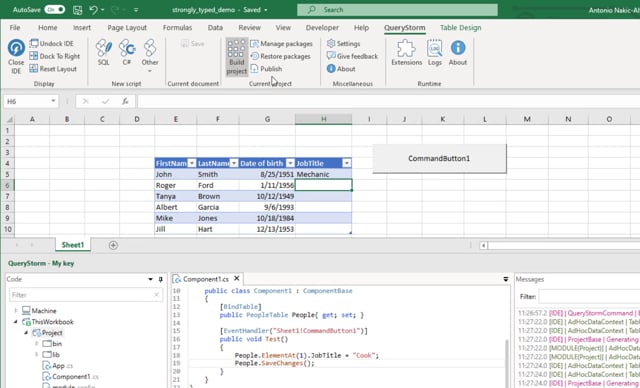Create a new C# script
This screenshot has height=388, width=640.
(x=127, y=52)
